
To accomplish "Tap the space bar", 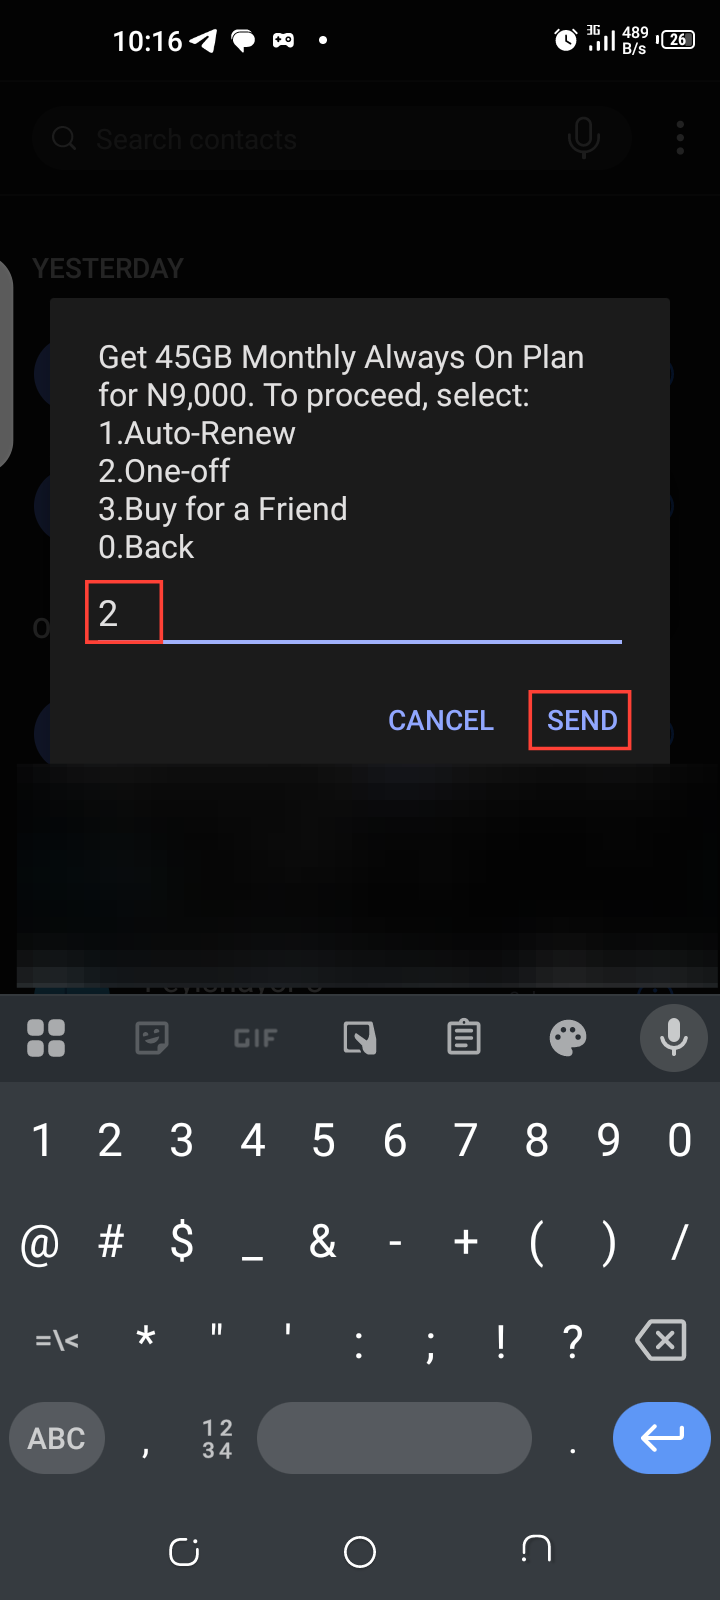I will tap(394, 1438).
